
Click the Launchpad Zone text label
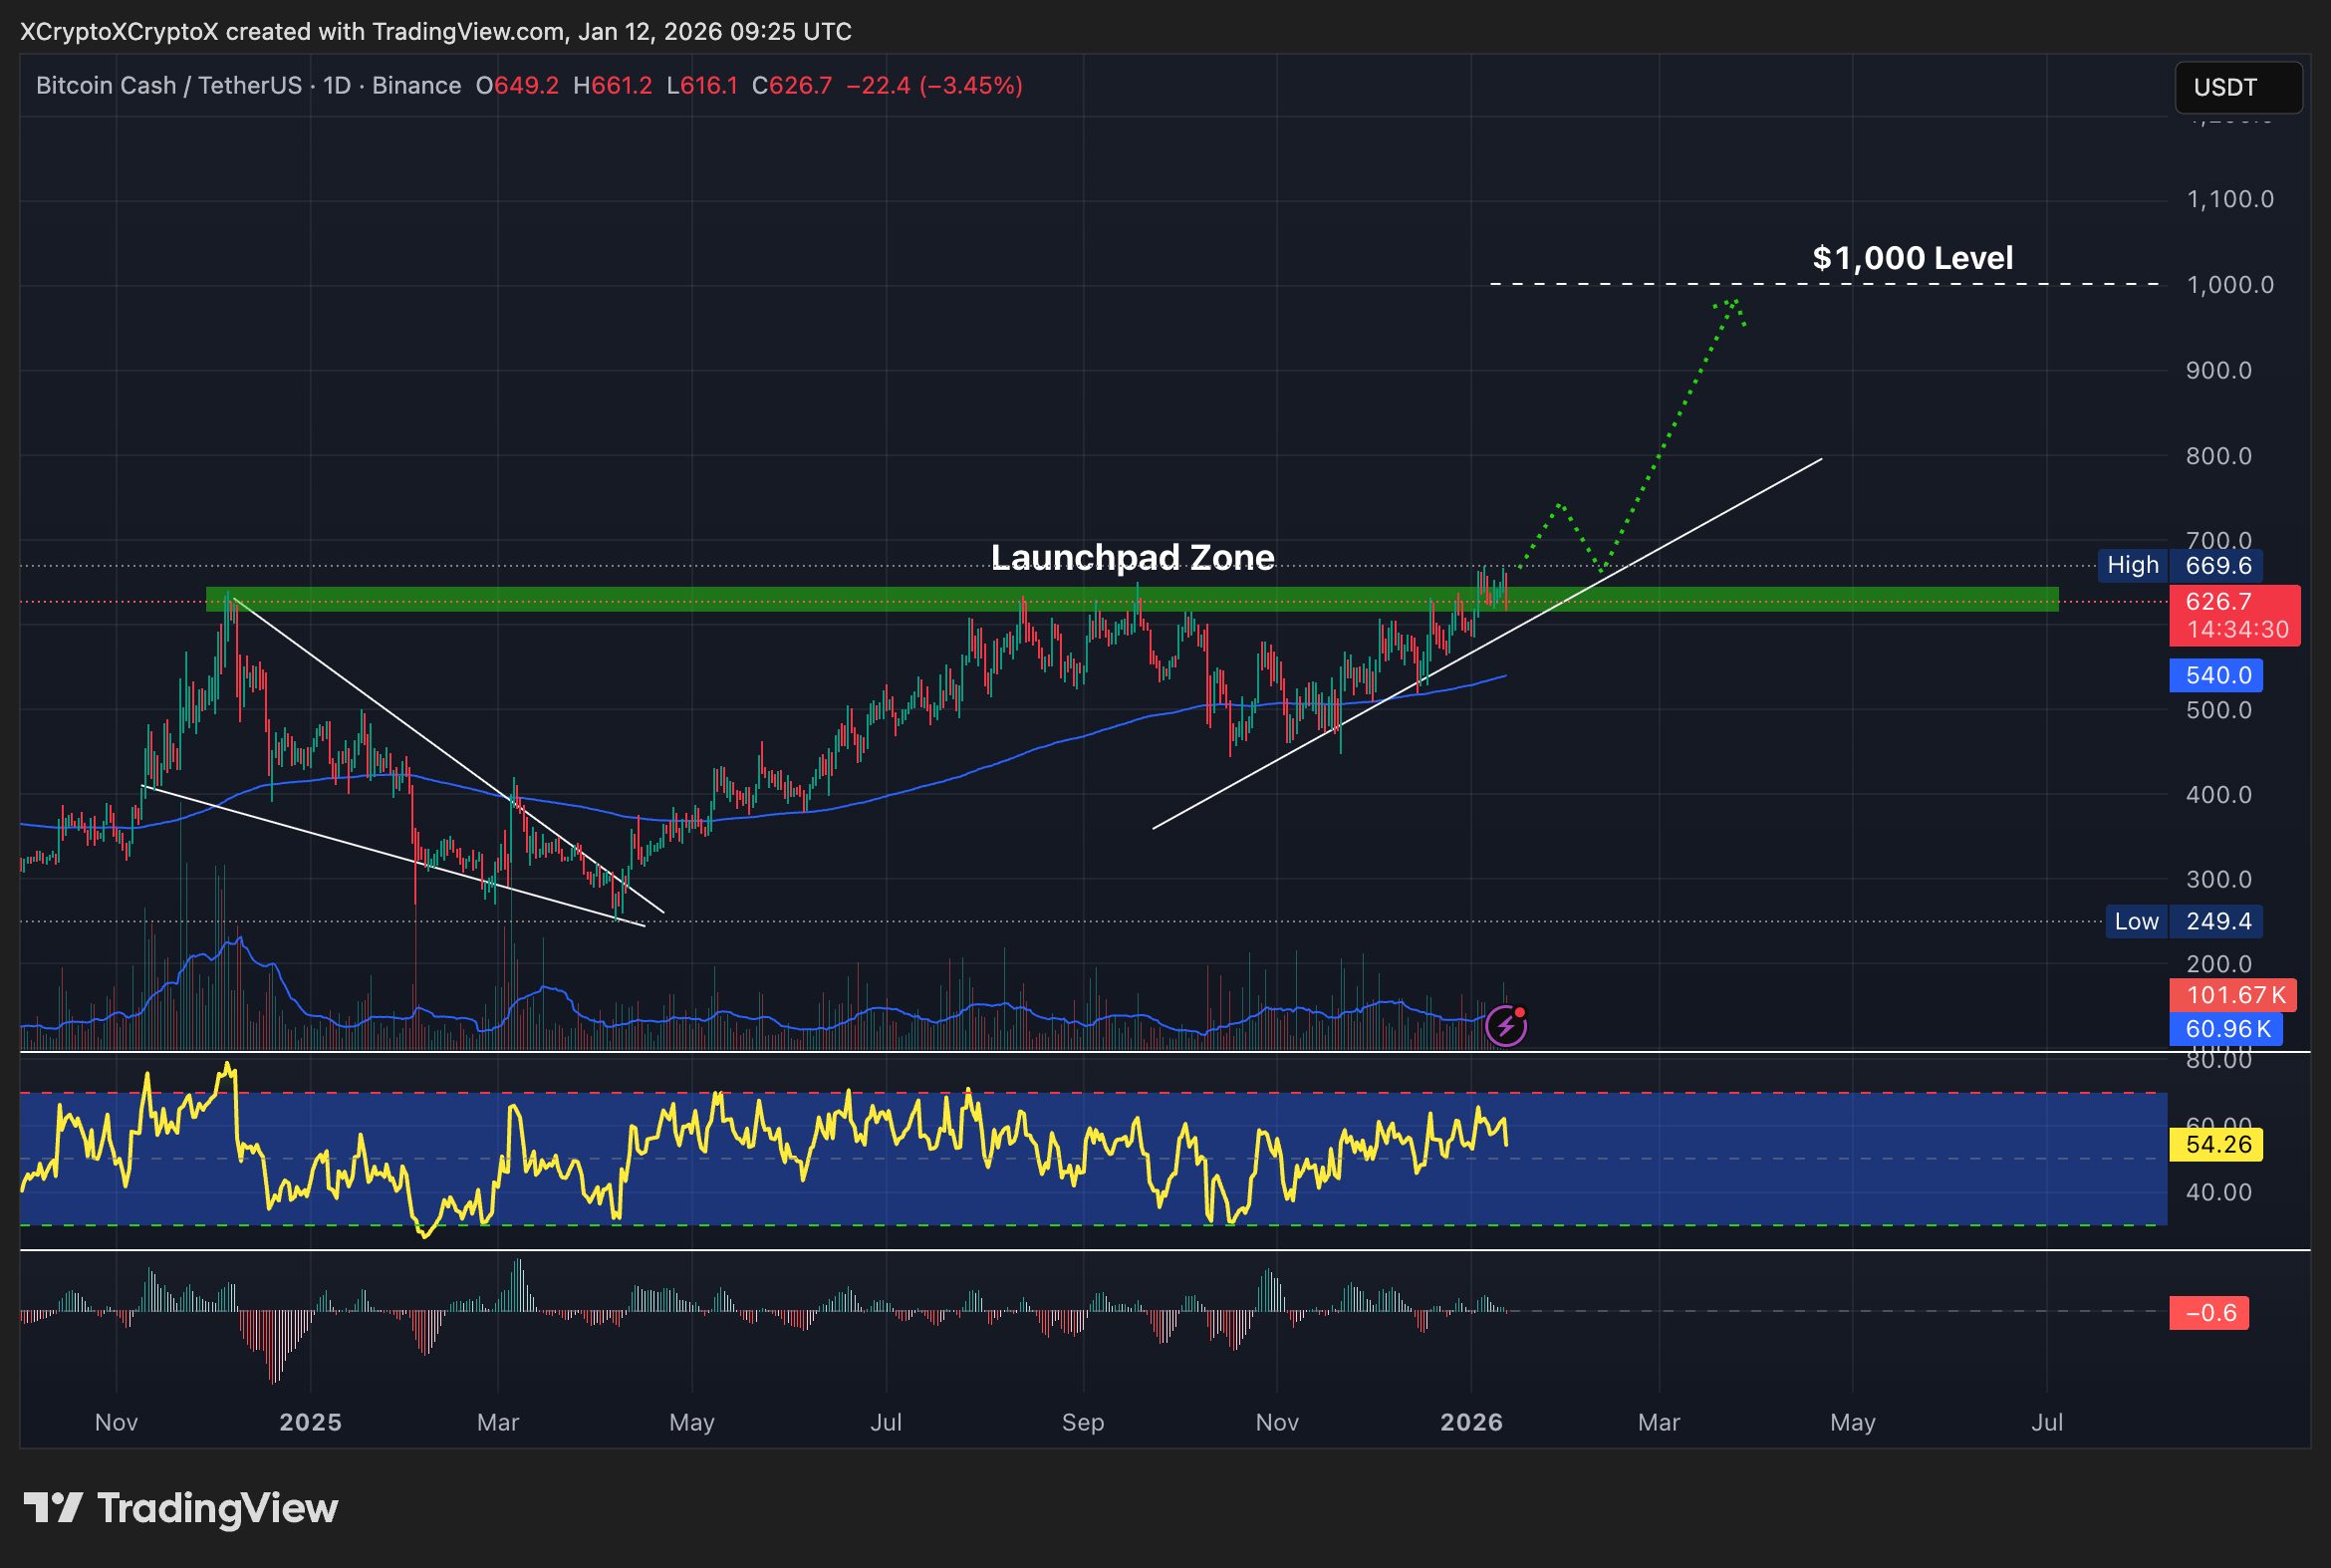click(x=1132, y=558)
